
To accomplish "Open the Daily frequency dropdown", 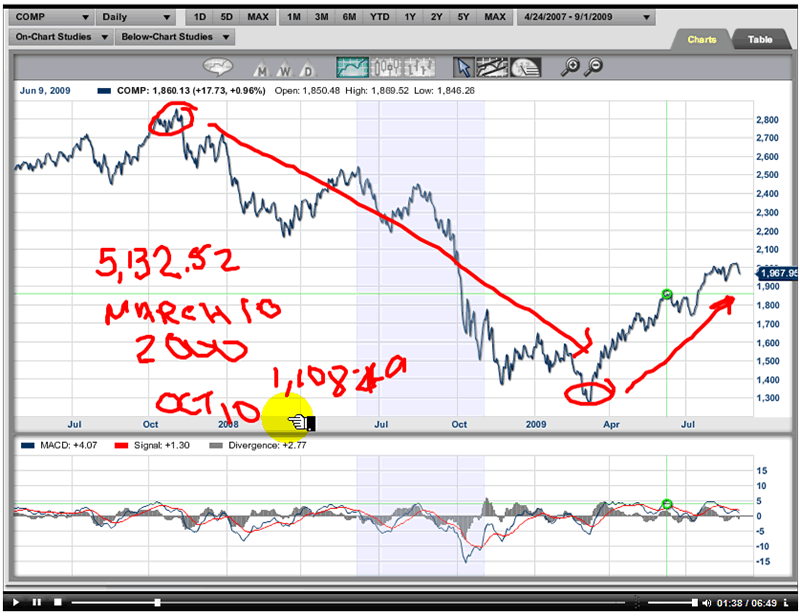I will tap(135, 17).
